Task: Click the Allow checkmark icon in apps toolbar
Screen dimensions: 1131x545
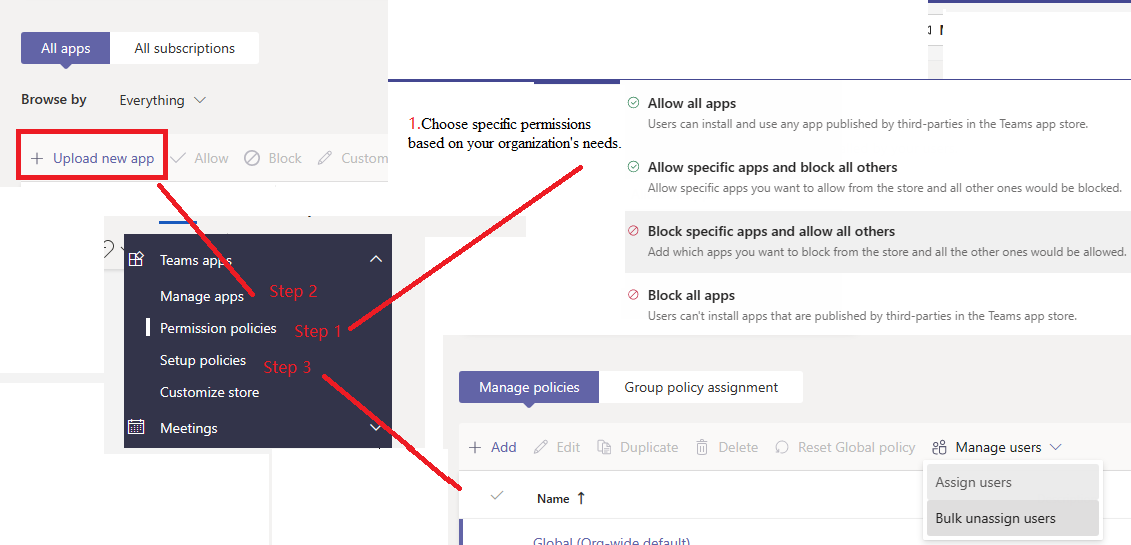Action: click(178, 158)
